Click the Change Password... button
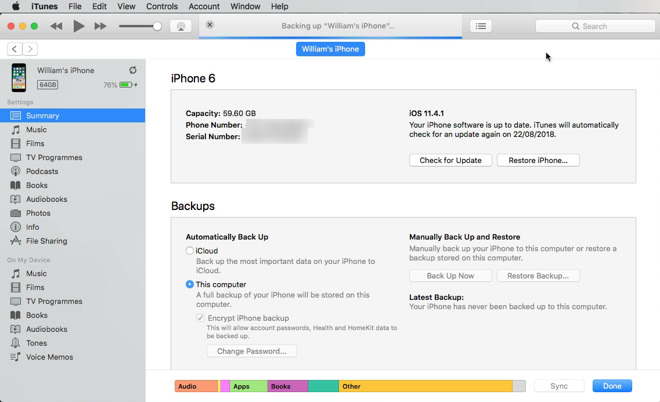The width and height of the screenshot is (660, 402). [x=251, y=351]
